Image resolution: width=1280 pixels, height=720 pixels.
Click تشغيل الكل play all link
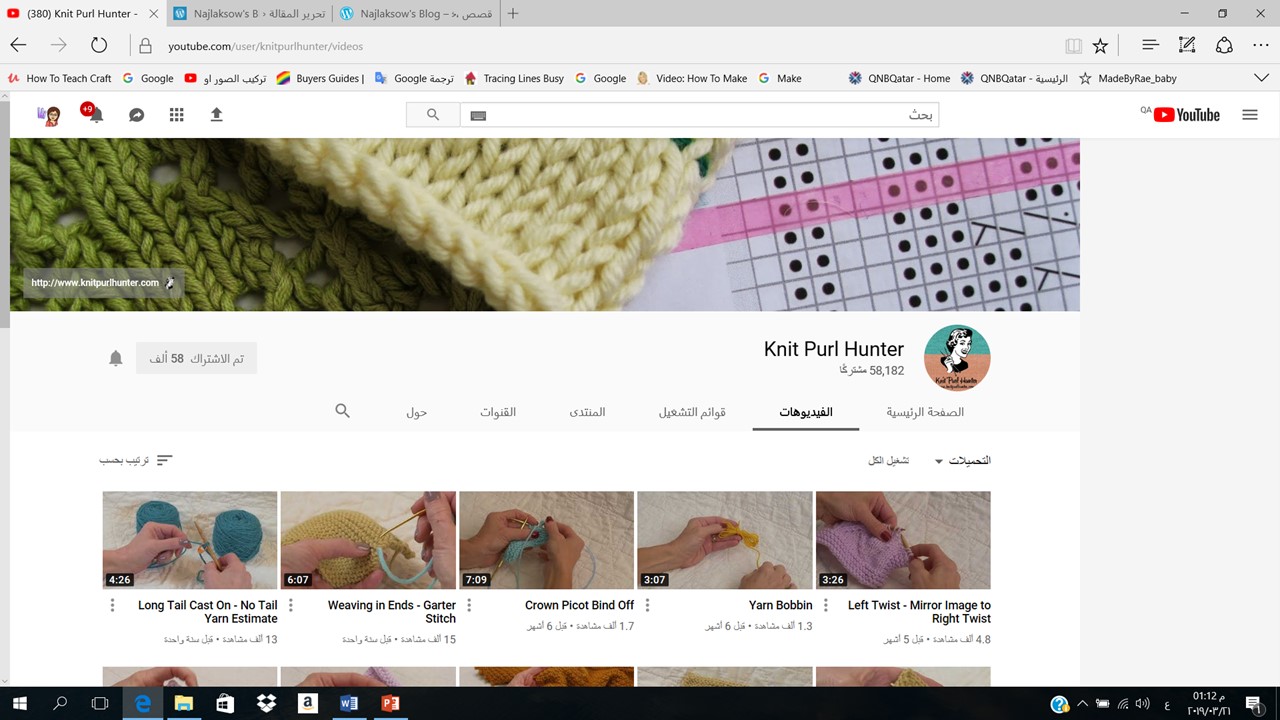click(x=888, y=461)
